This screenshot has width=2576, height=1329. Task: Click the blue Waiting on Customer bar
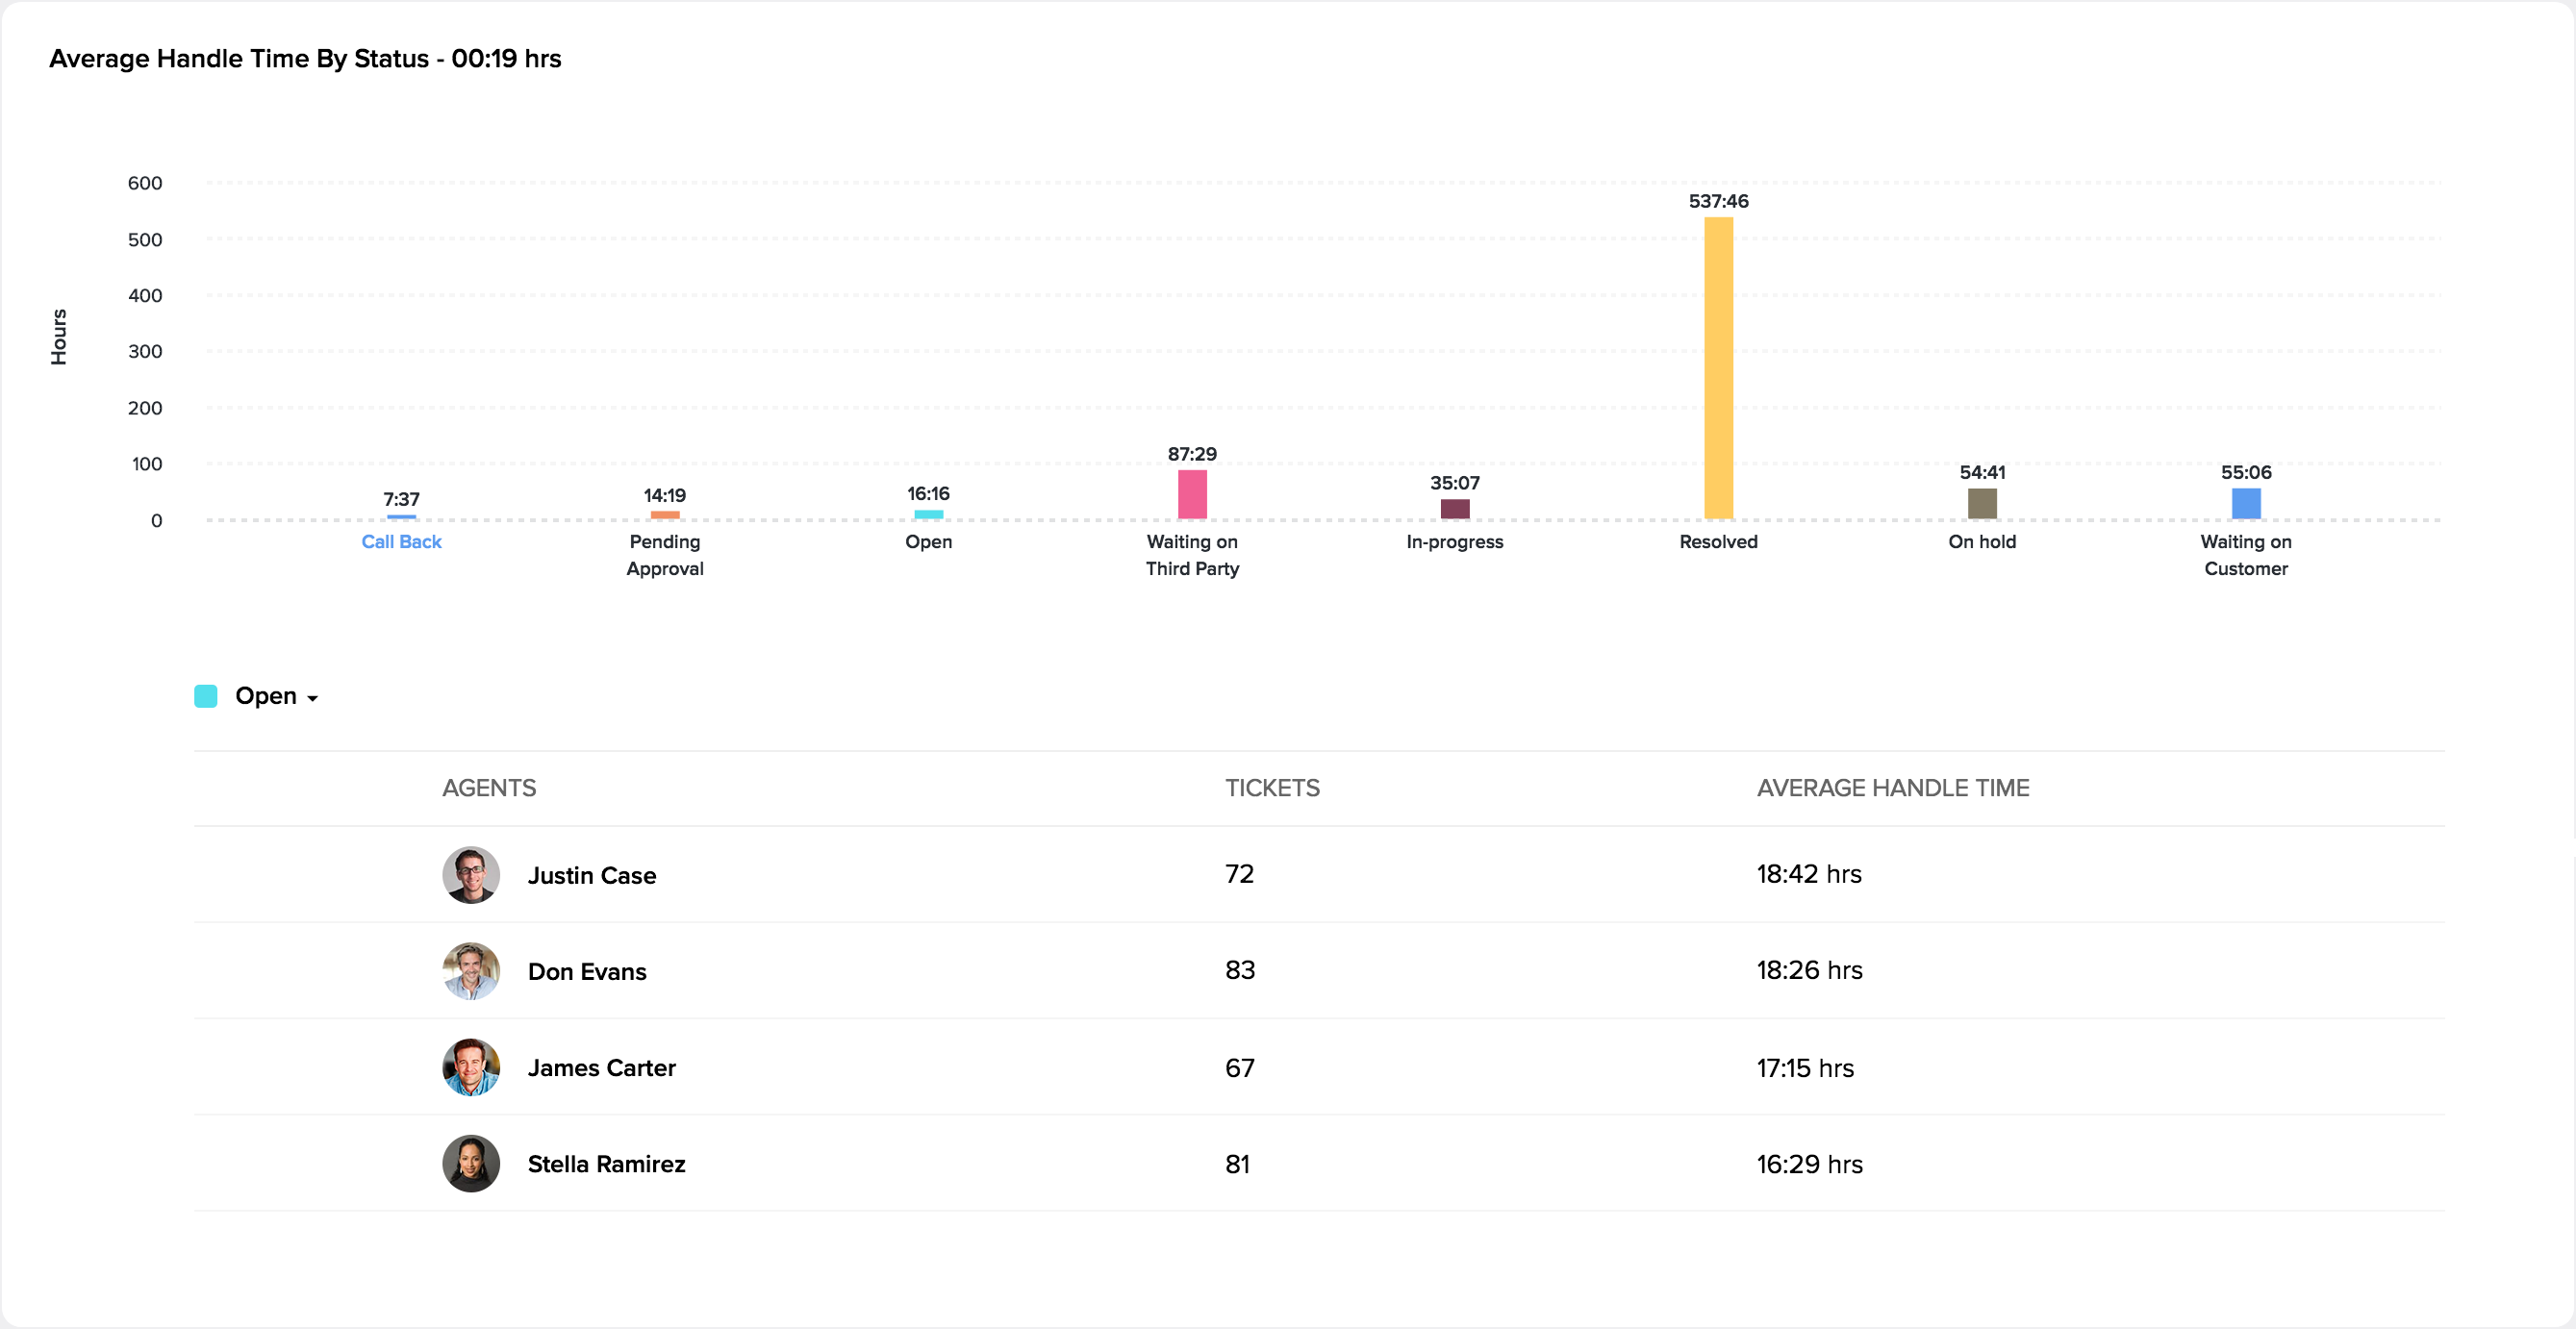tap(2246, 503)
